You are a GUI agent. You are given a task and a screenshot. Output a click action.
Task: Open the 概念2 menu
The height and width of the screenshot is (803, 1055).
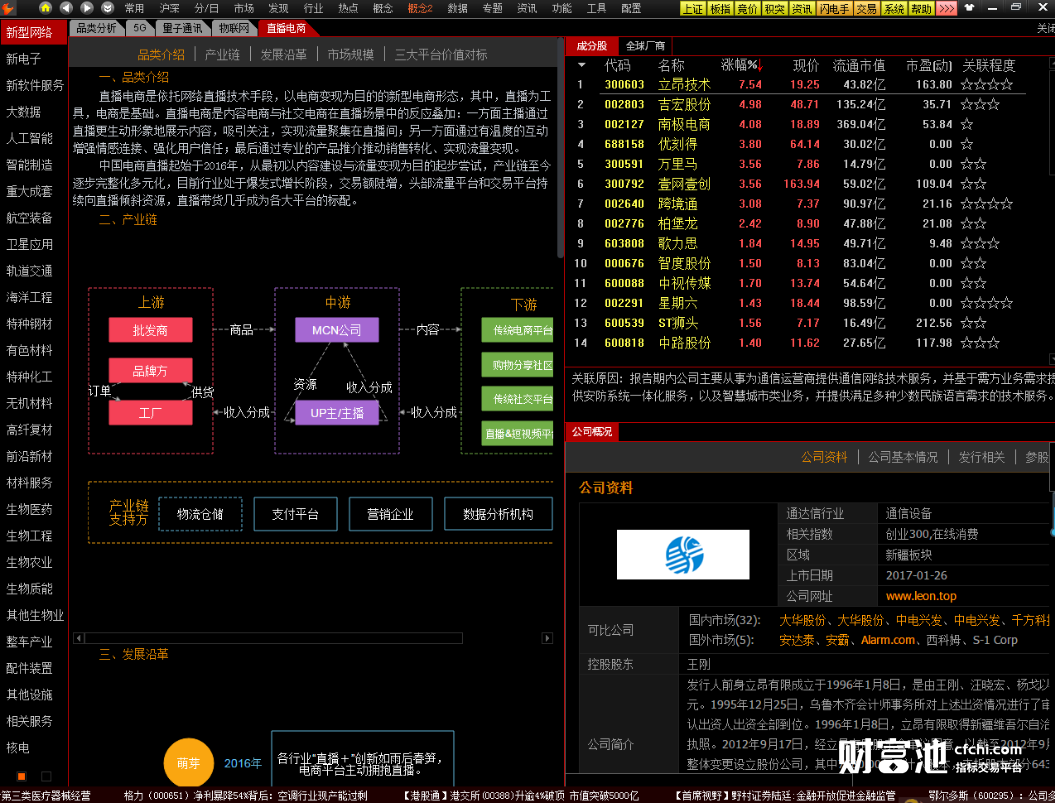[x=420, y=9]
